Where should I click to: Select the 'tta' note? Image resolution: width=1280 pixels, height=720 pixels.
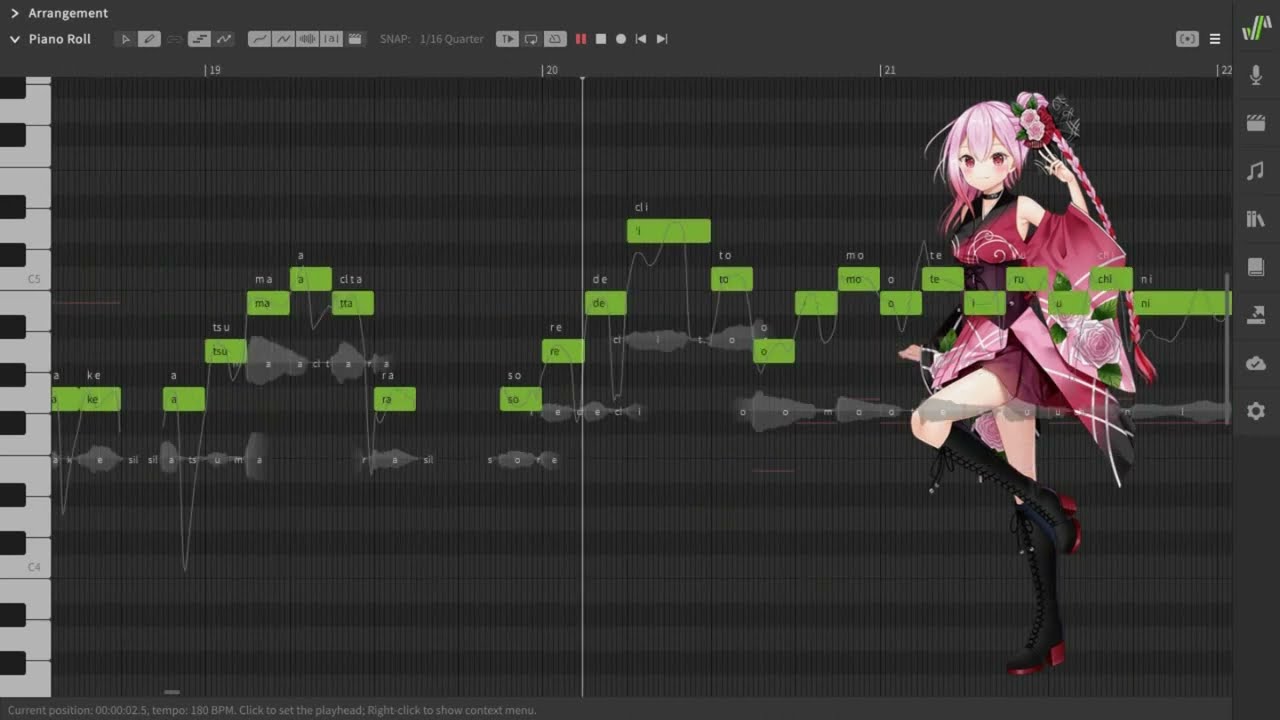pyautogui.click(x=352, y=303)
